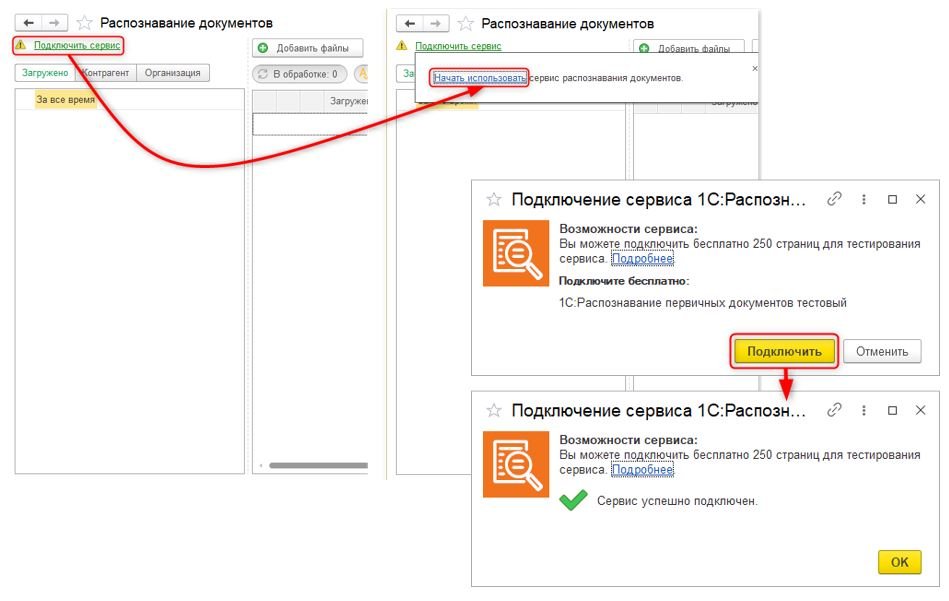Close the Начать использовать popup with its x
The height and width of the screenshot is (601, 949).
coord(754,69)
